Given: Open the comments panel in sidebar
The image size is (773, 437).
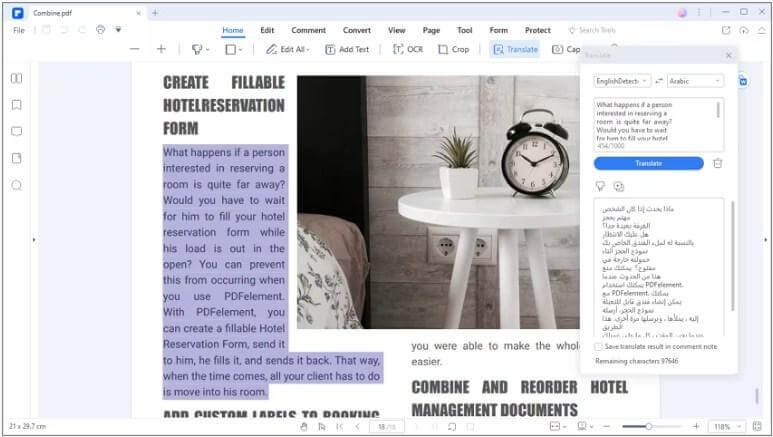Looking at the screenshot, I should coord(16,132).
